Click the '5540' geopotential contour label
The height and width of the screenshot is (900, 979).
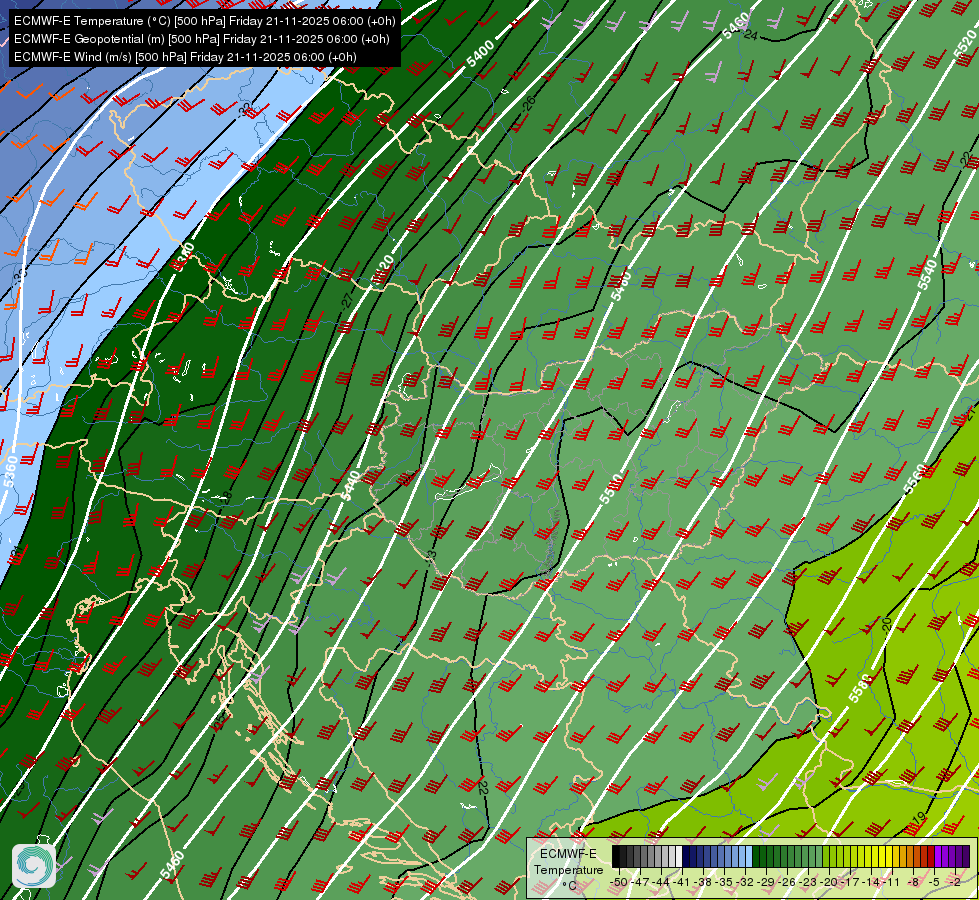[928, 275]
